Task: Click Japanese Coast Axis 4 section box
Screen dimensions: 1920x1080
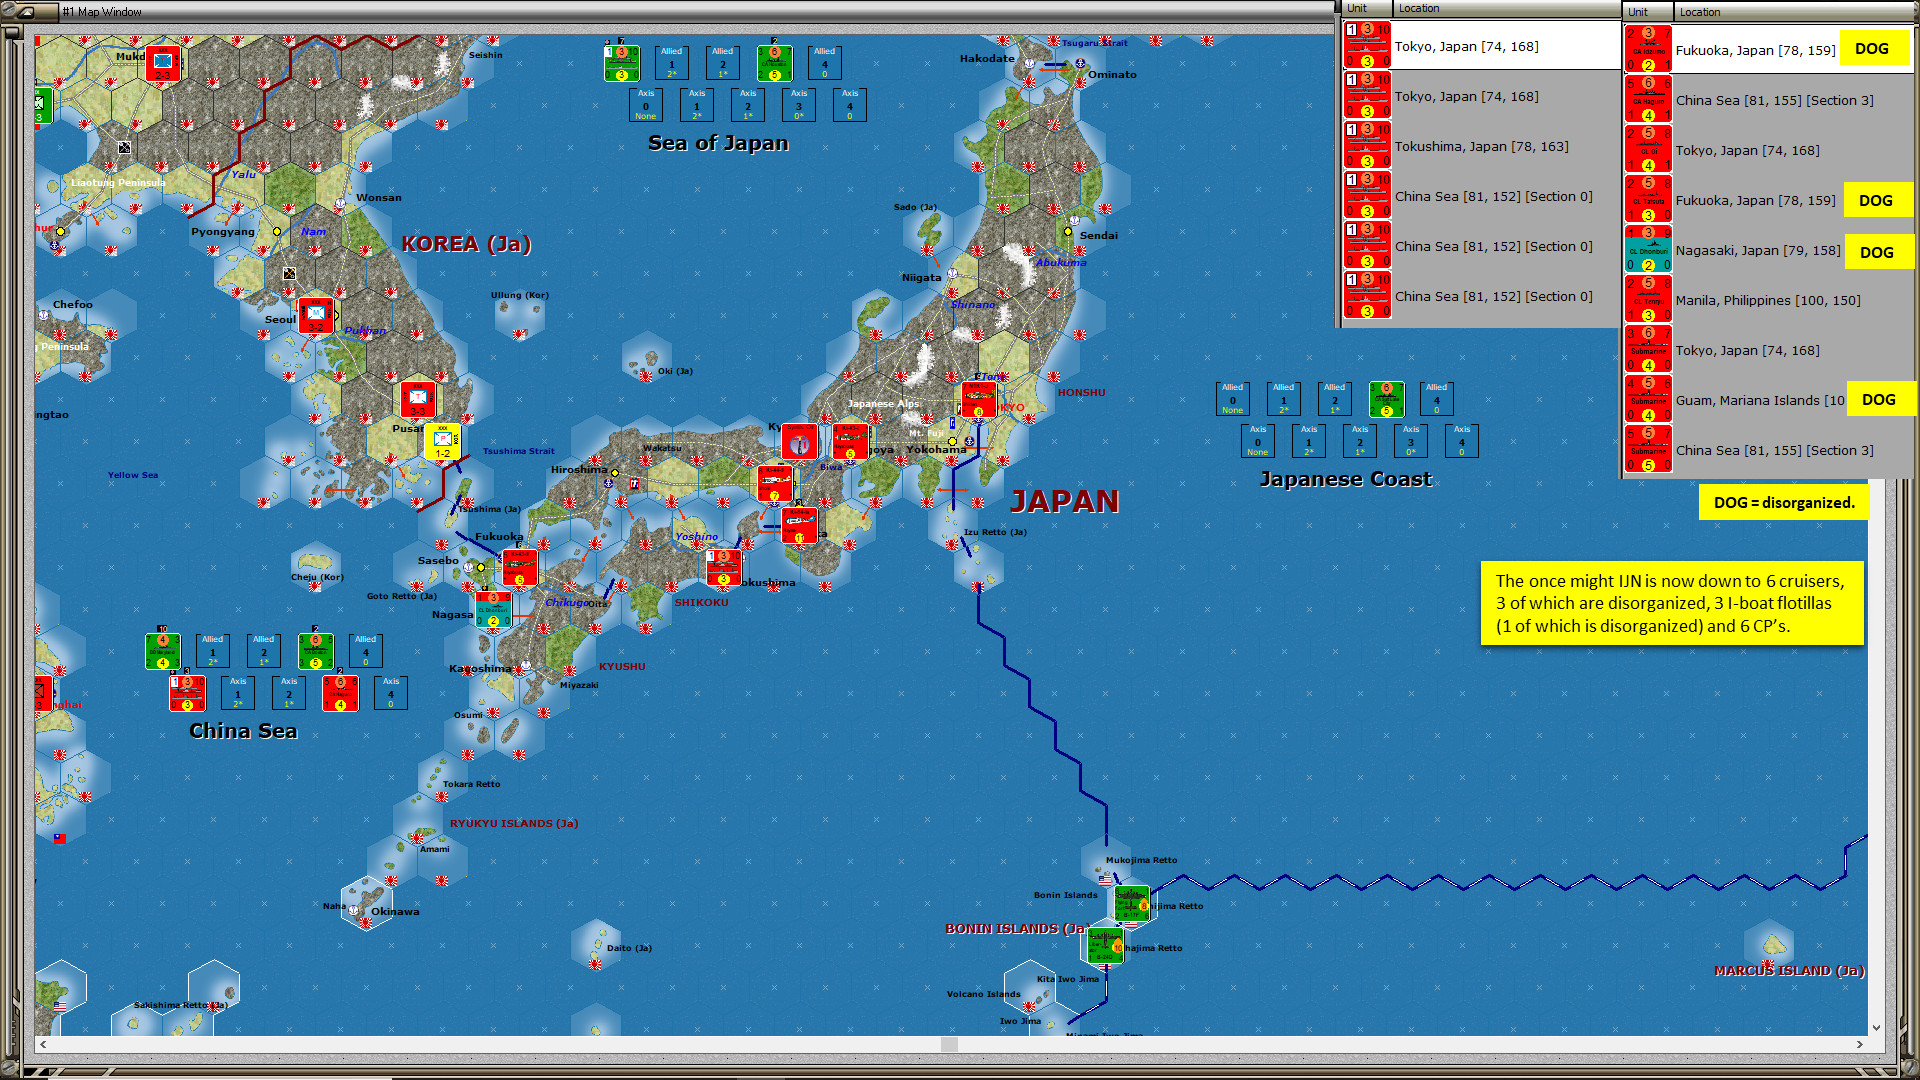Action: coord(1462,441)
